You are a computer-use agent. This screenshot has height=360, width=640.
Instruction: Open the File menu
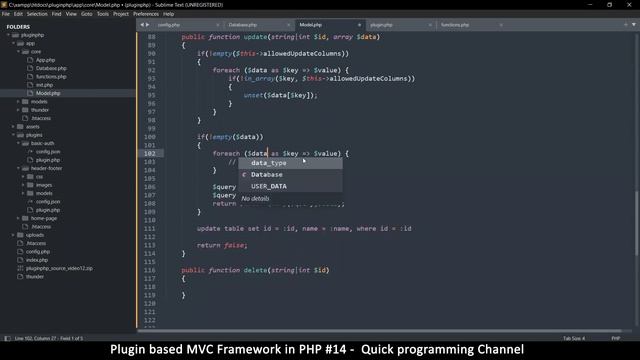pos(6,14)
